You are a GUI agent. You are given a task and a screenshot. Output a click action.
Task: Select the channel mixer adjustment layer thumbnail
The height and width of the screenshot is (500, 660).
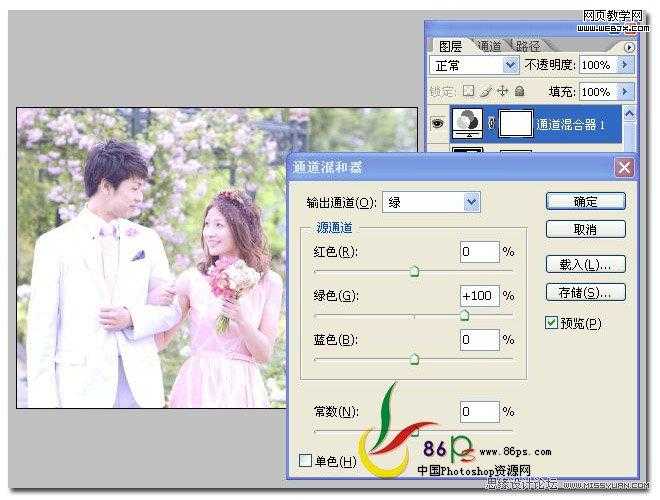[467, 123]
